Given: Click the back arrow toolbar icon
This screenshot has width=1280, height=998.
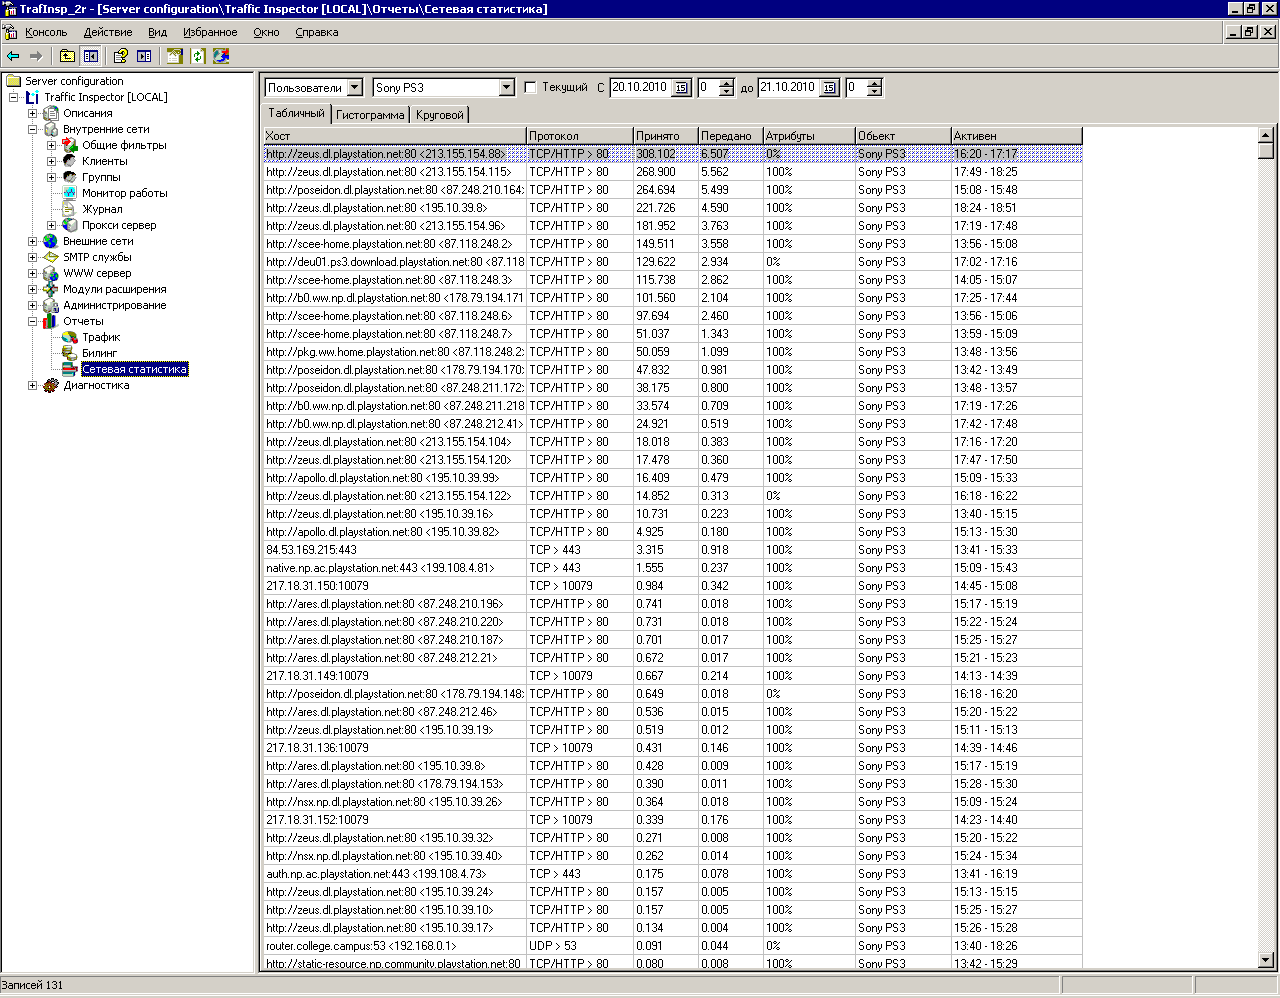Looking at the screenshot, I should tap(13, 56).
